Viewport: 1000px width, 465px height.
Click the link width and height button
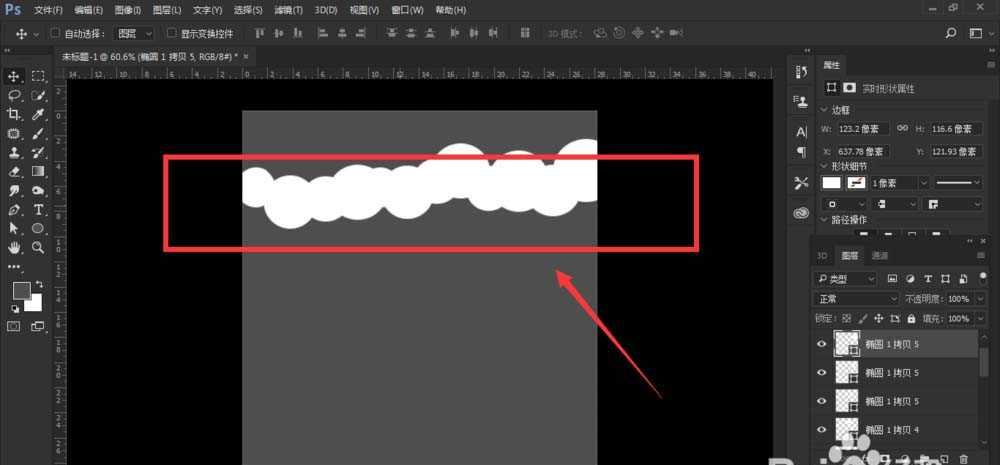click(902, 129)
